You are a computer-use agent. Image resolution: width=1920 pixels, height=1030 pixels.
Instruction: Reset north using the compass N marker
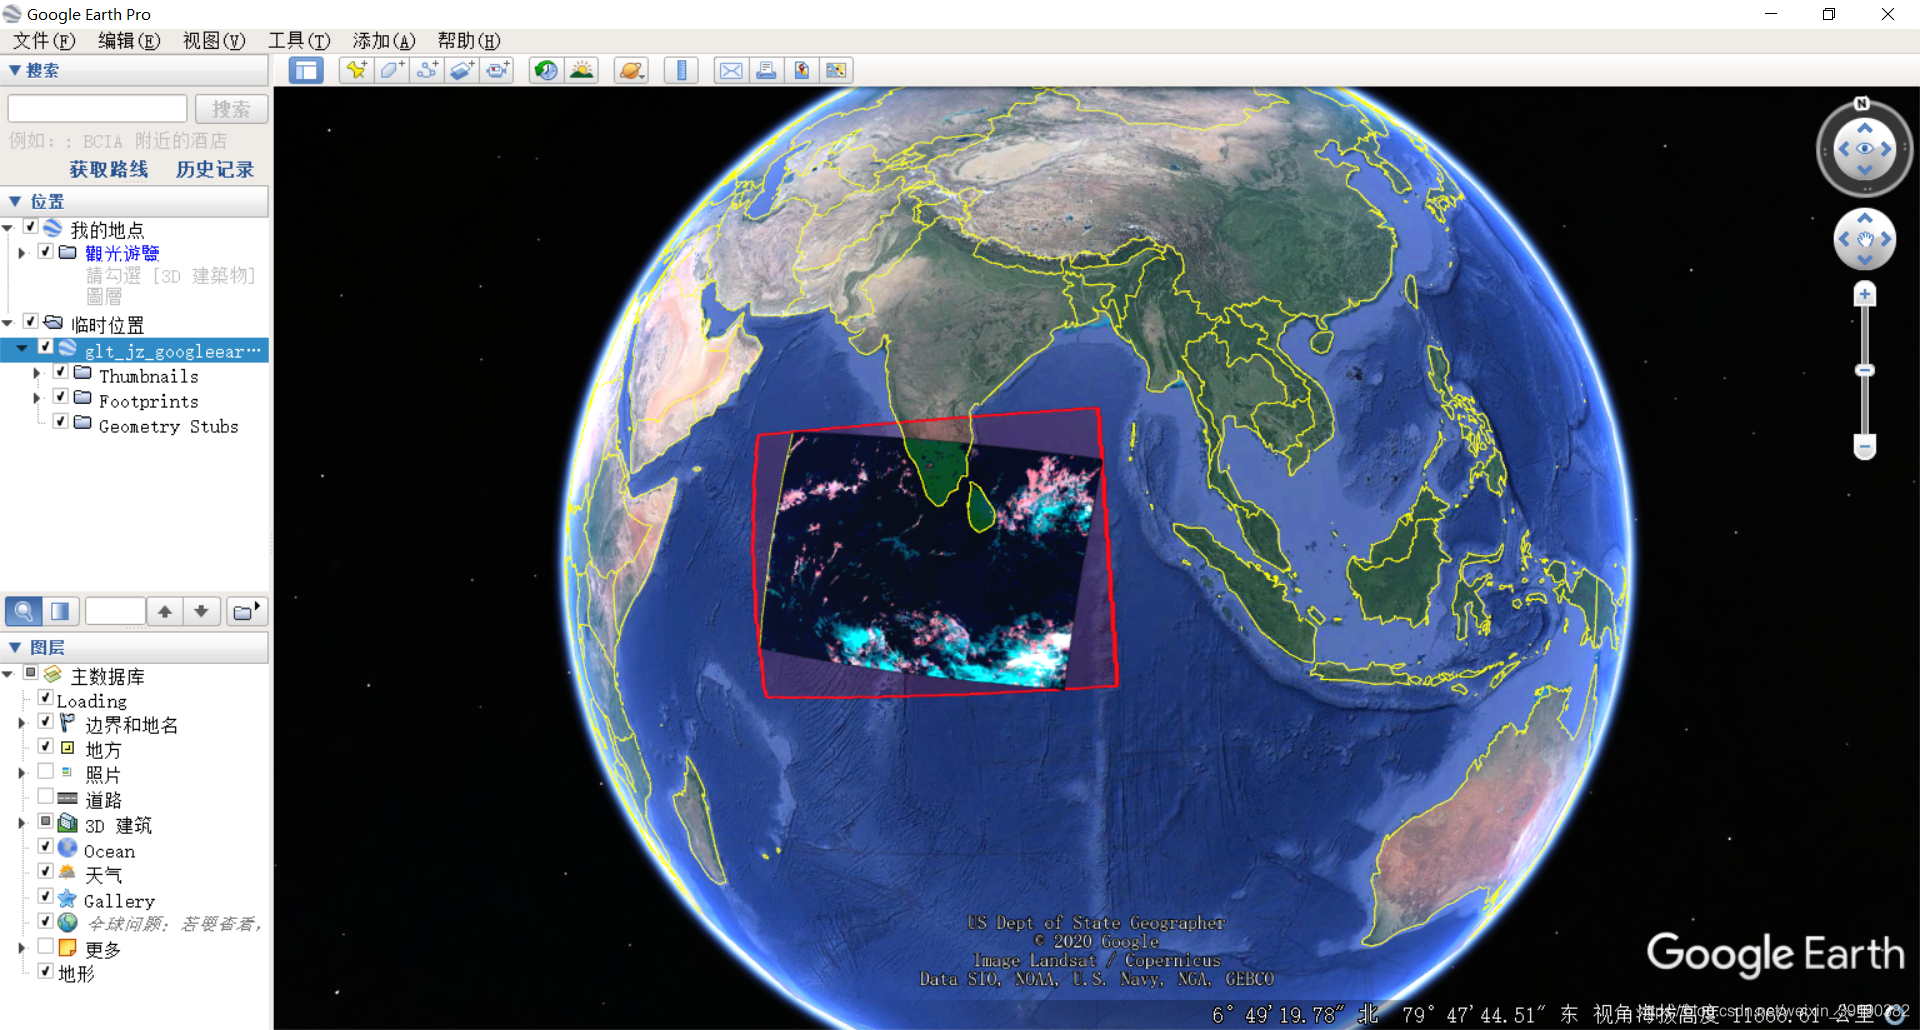[x=1862, y=104]
